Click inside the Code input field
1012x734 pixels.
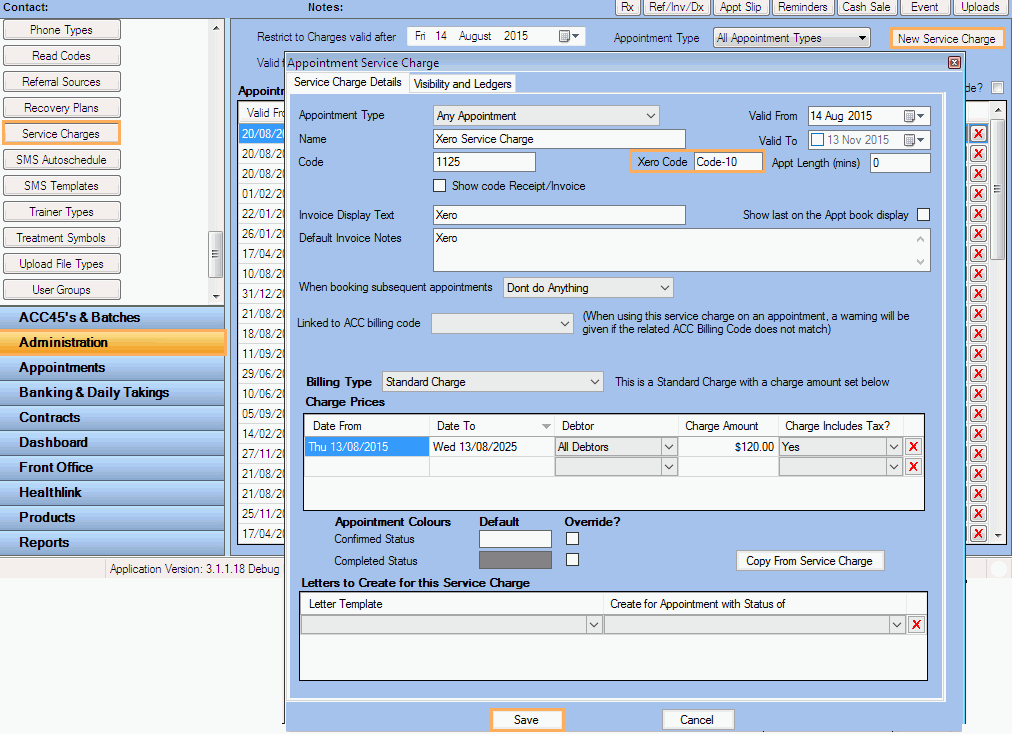point(484,160)
